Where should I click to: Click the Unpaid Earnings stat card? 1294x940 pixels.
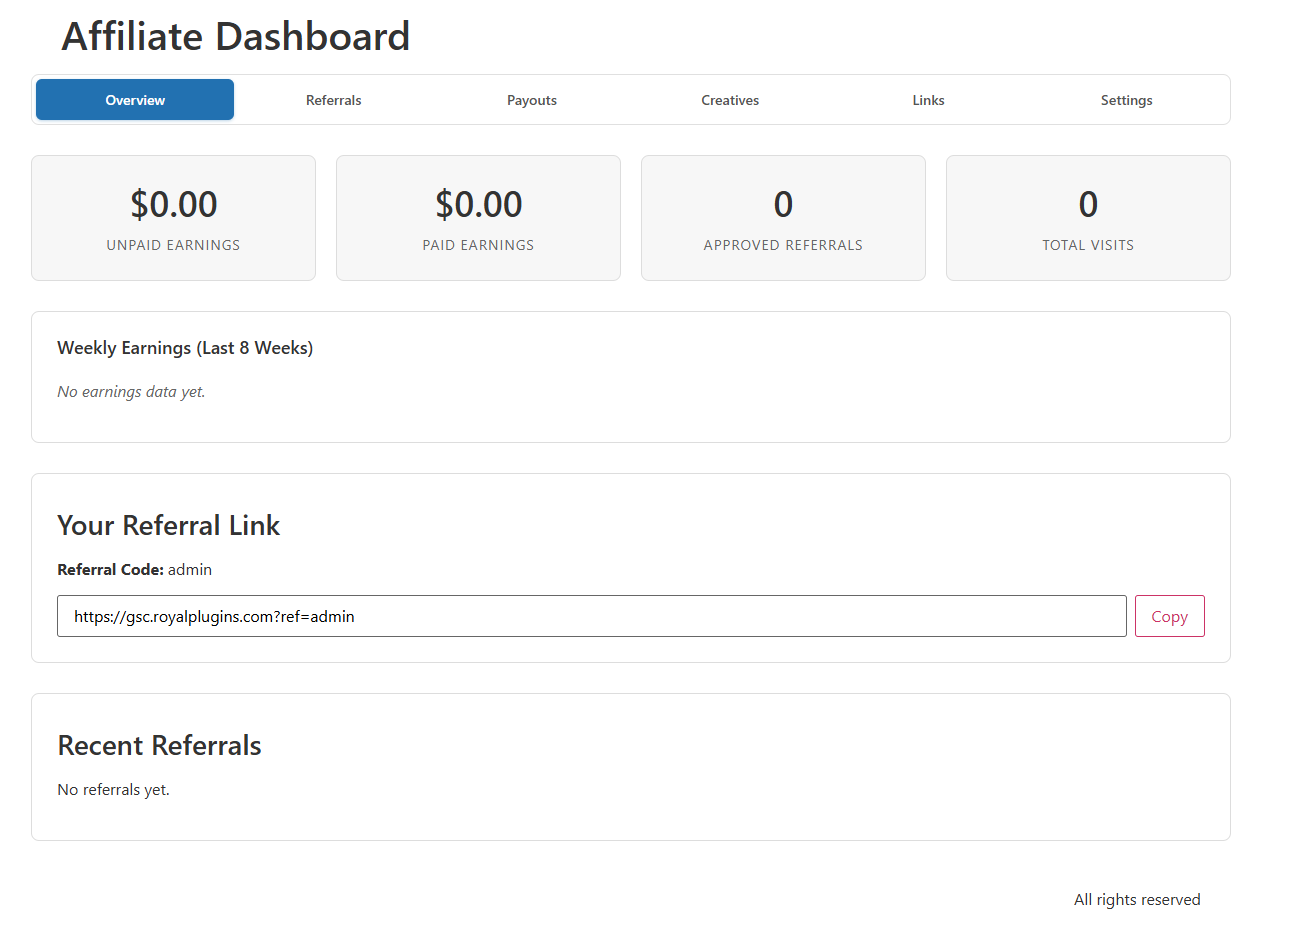[173, 218]
